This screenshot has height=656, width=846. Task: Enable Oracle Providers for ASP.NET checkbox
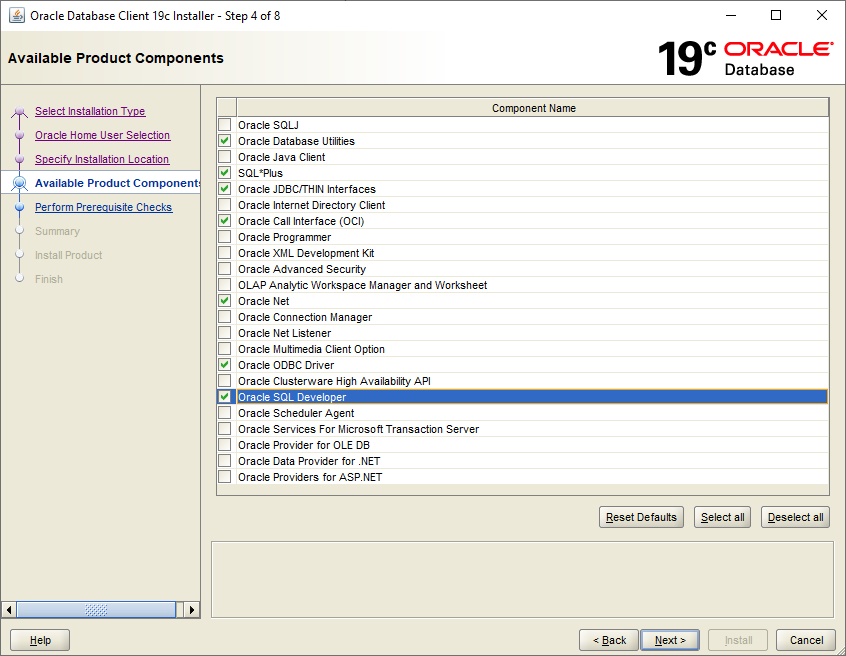click(x=224, y=477)
